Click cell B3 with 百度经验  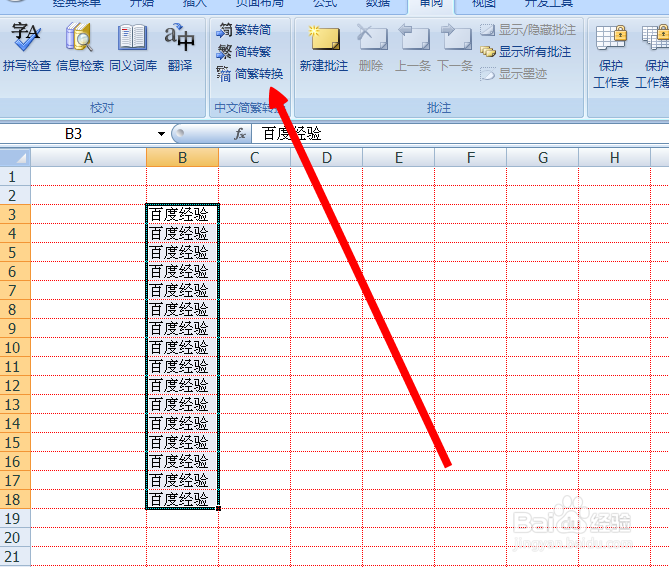(182, 214)
